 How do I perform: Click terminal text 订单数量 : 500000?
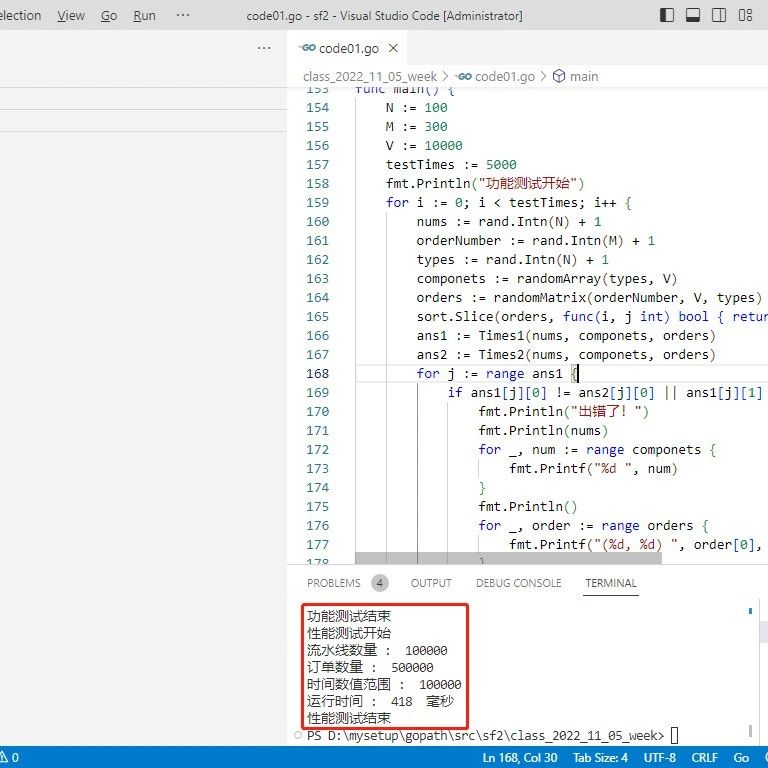click(x=370, y=667)
